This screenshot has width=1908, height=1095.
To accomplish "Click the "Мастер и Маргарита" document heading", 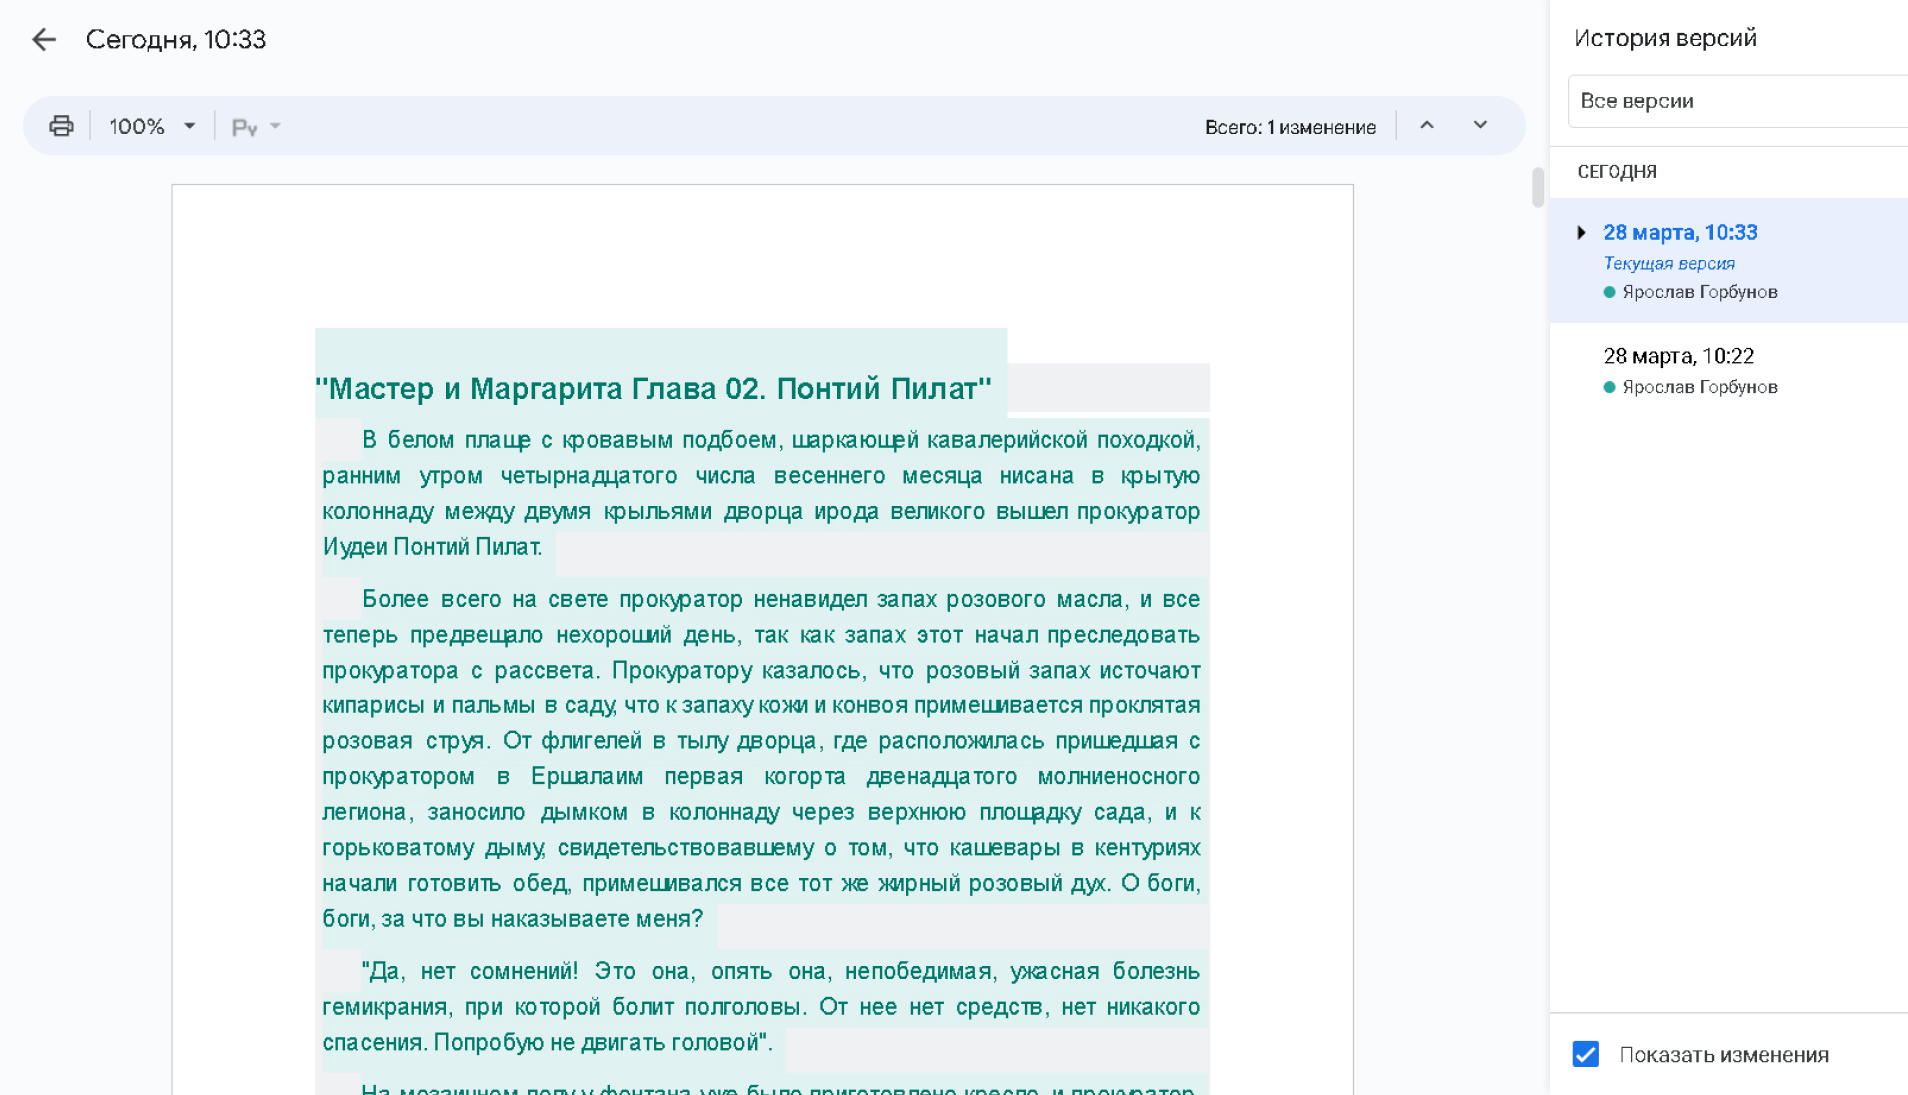I will (x=653, y=388).
